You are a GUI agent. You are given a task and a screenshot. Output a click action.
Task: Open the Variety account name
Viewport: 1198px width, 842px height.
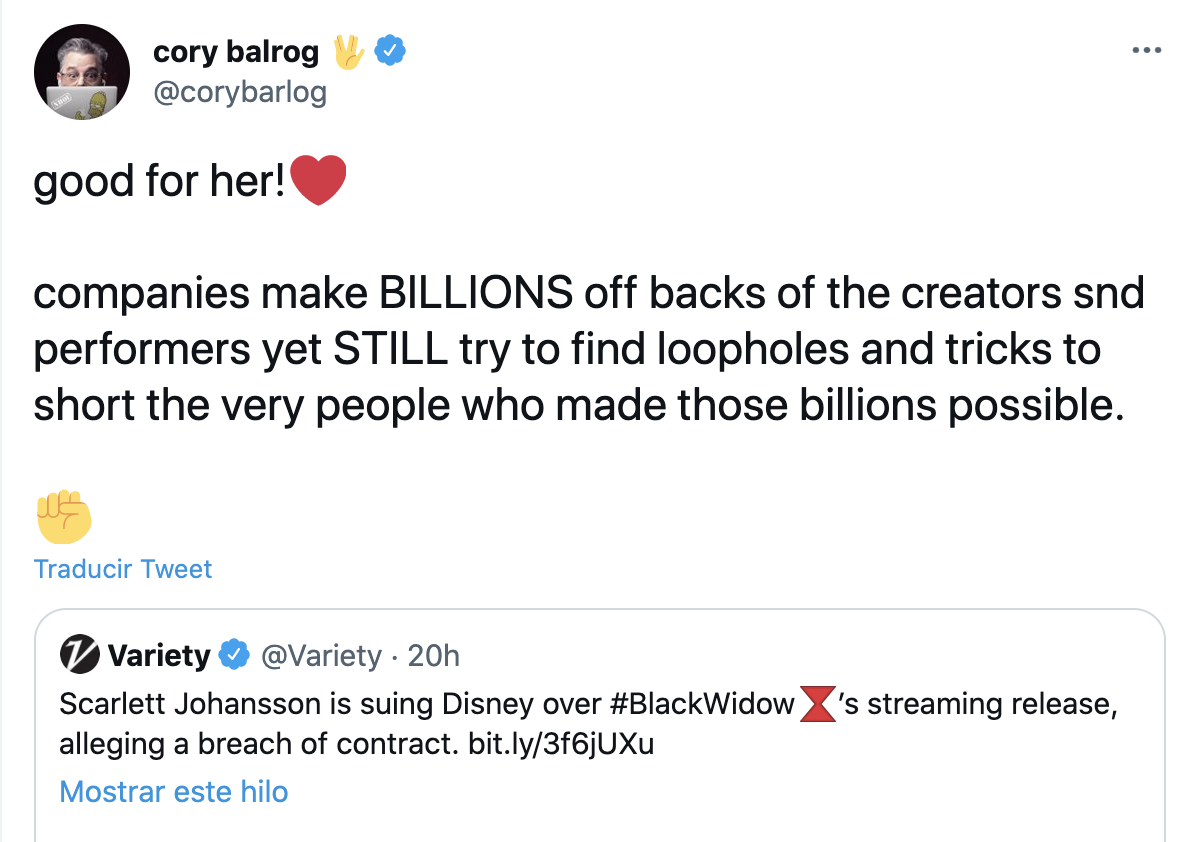point(158,656)
